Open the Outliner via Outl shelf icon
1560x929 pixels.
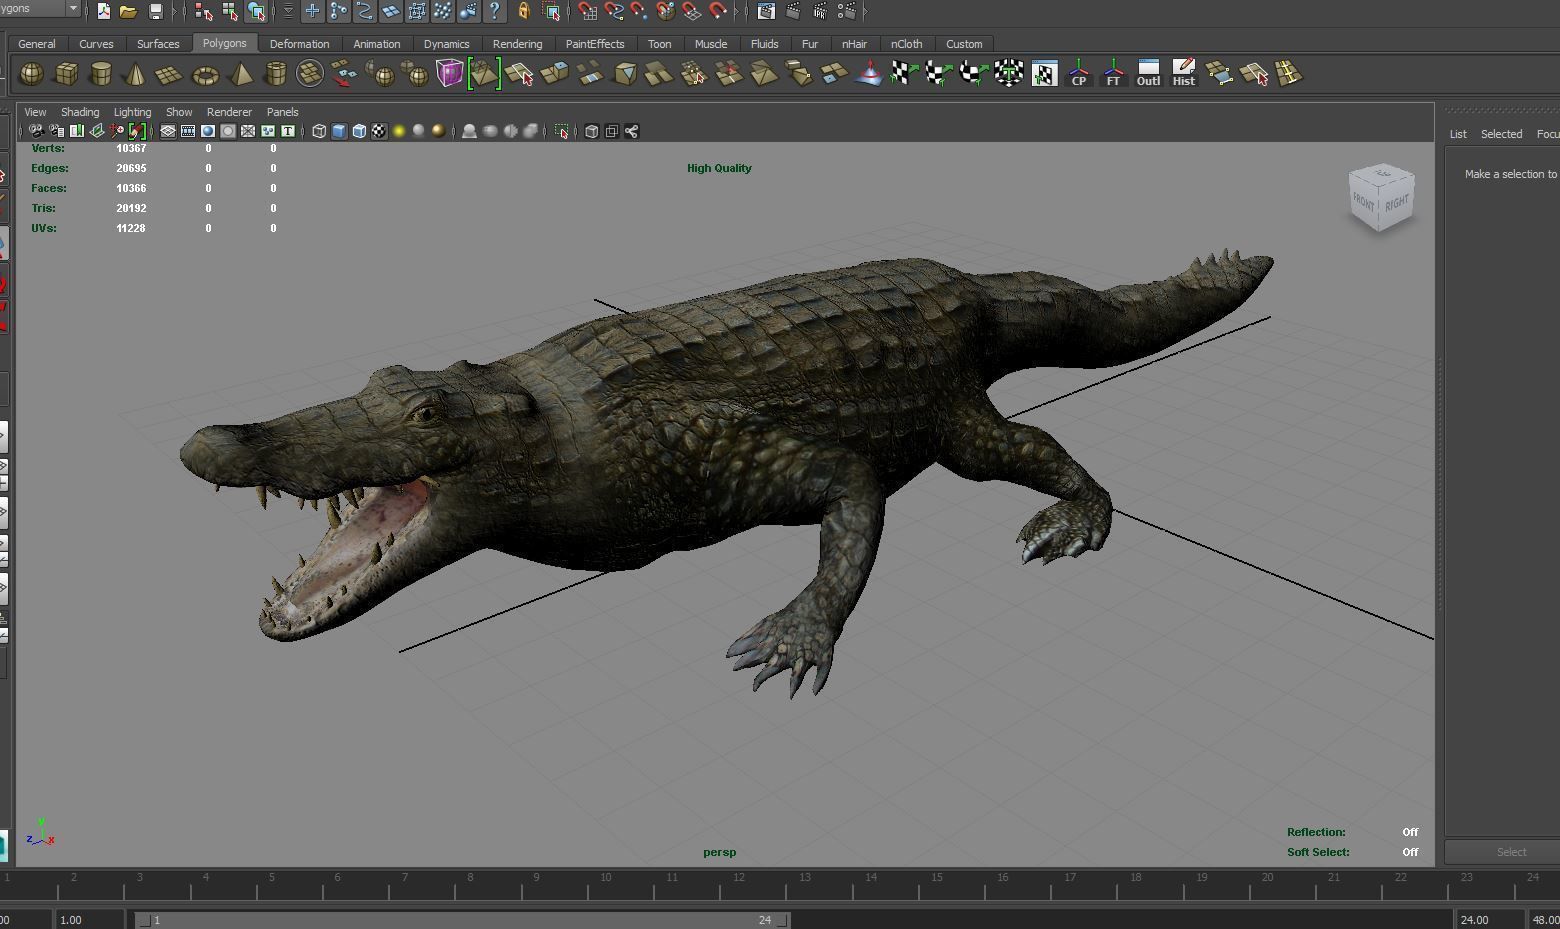point(1148,74)
